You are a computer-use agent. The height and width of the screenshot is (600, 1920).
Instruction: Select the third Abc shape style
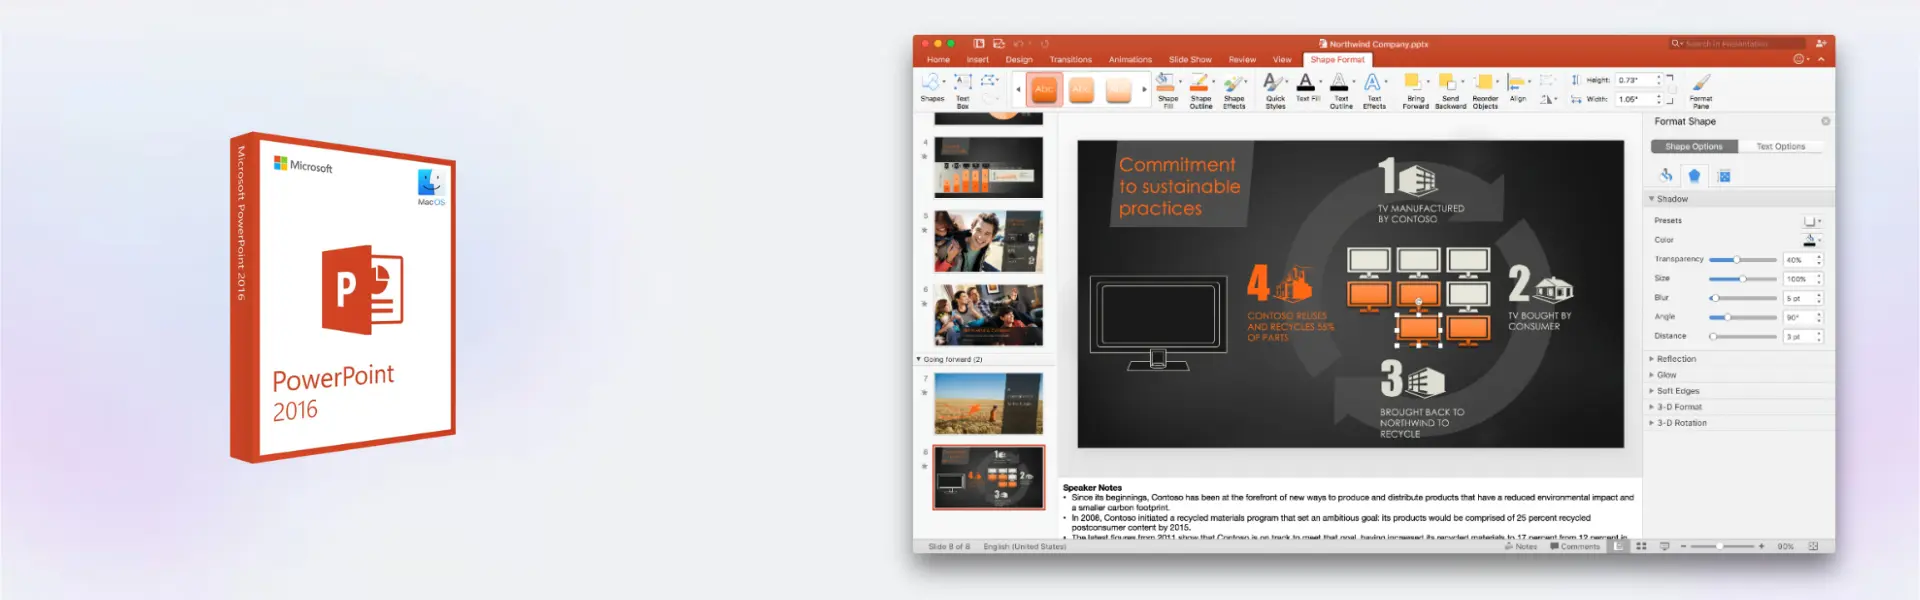click(x=1118, y=90)
